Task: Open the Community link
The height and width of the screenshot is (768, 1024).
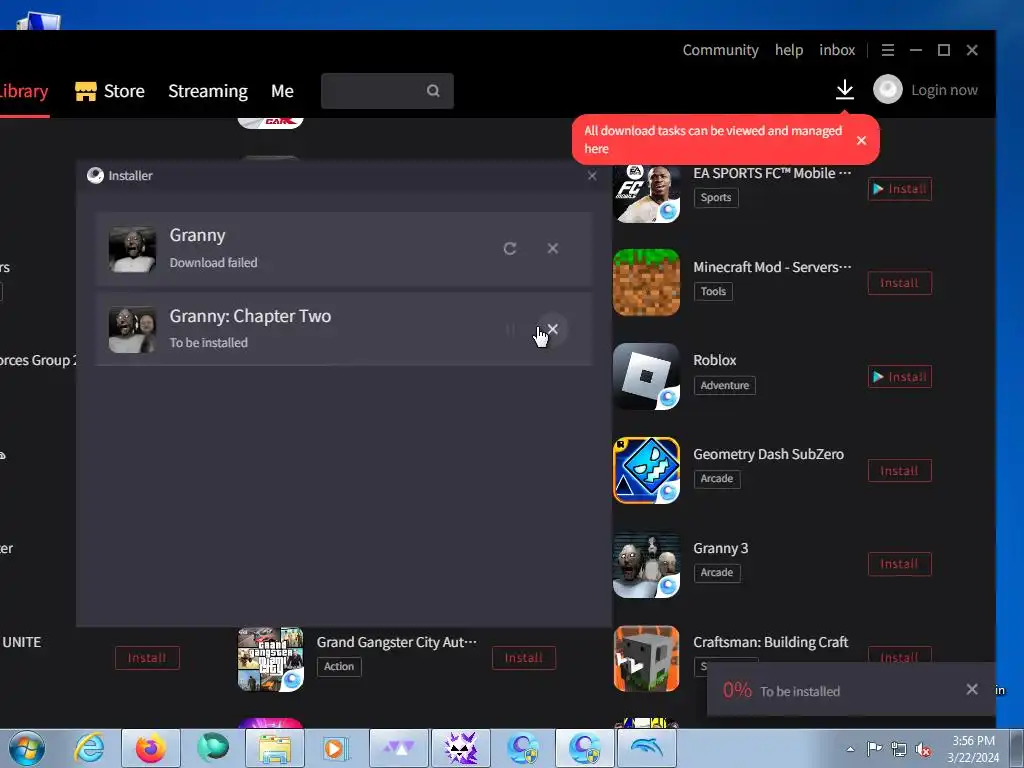Action: pyautogui.click(x=720, y=50)
